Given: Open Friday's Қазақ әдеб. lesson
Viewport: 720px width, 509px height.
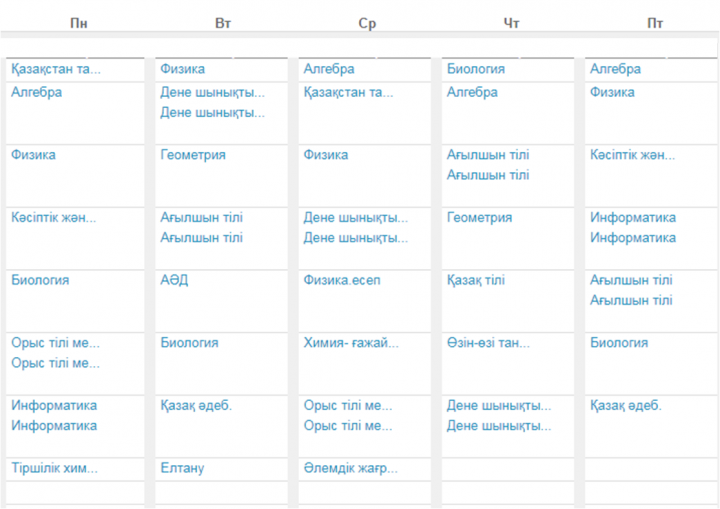Looking at the screenshot, I should tap(625, 406).
